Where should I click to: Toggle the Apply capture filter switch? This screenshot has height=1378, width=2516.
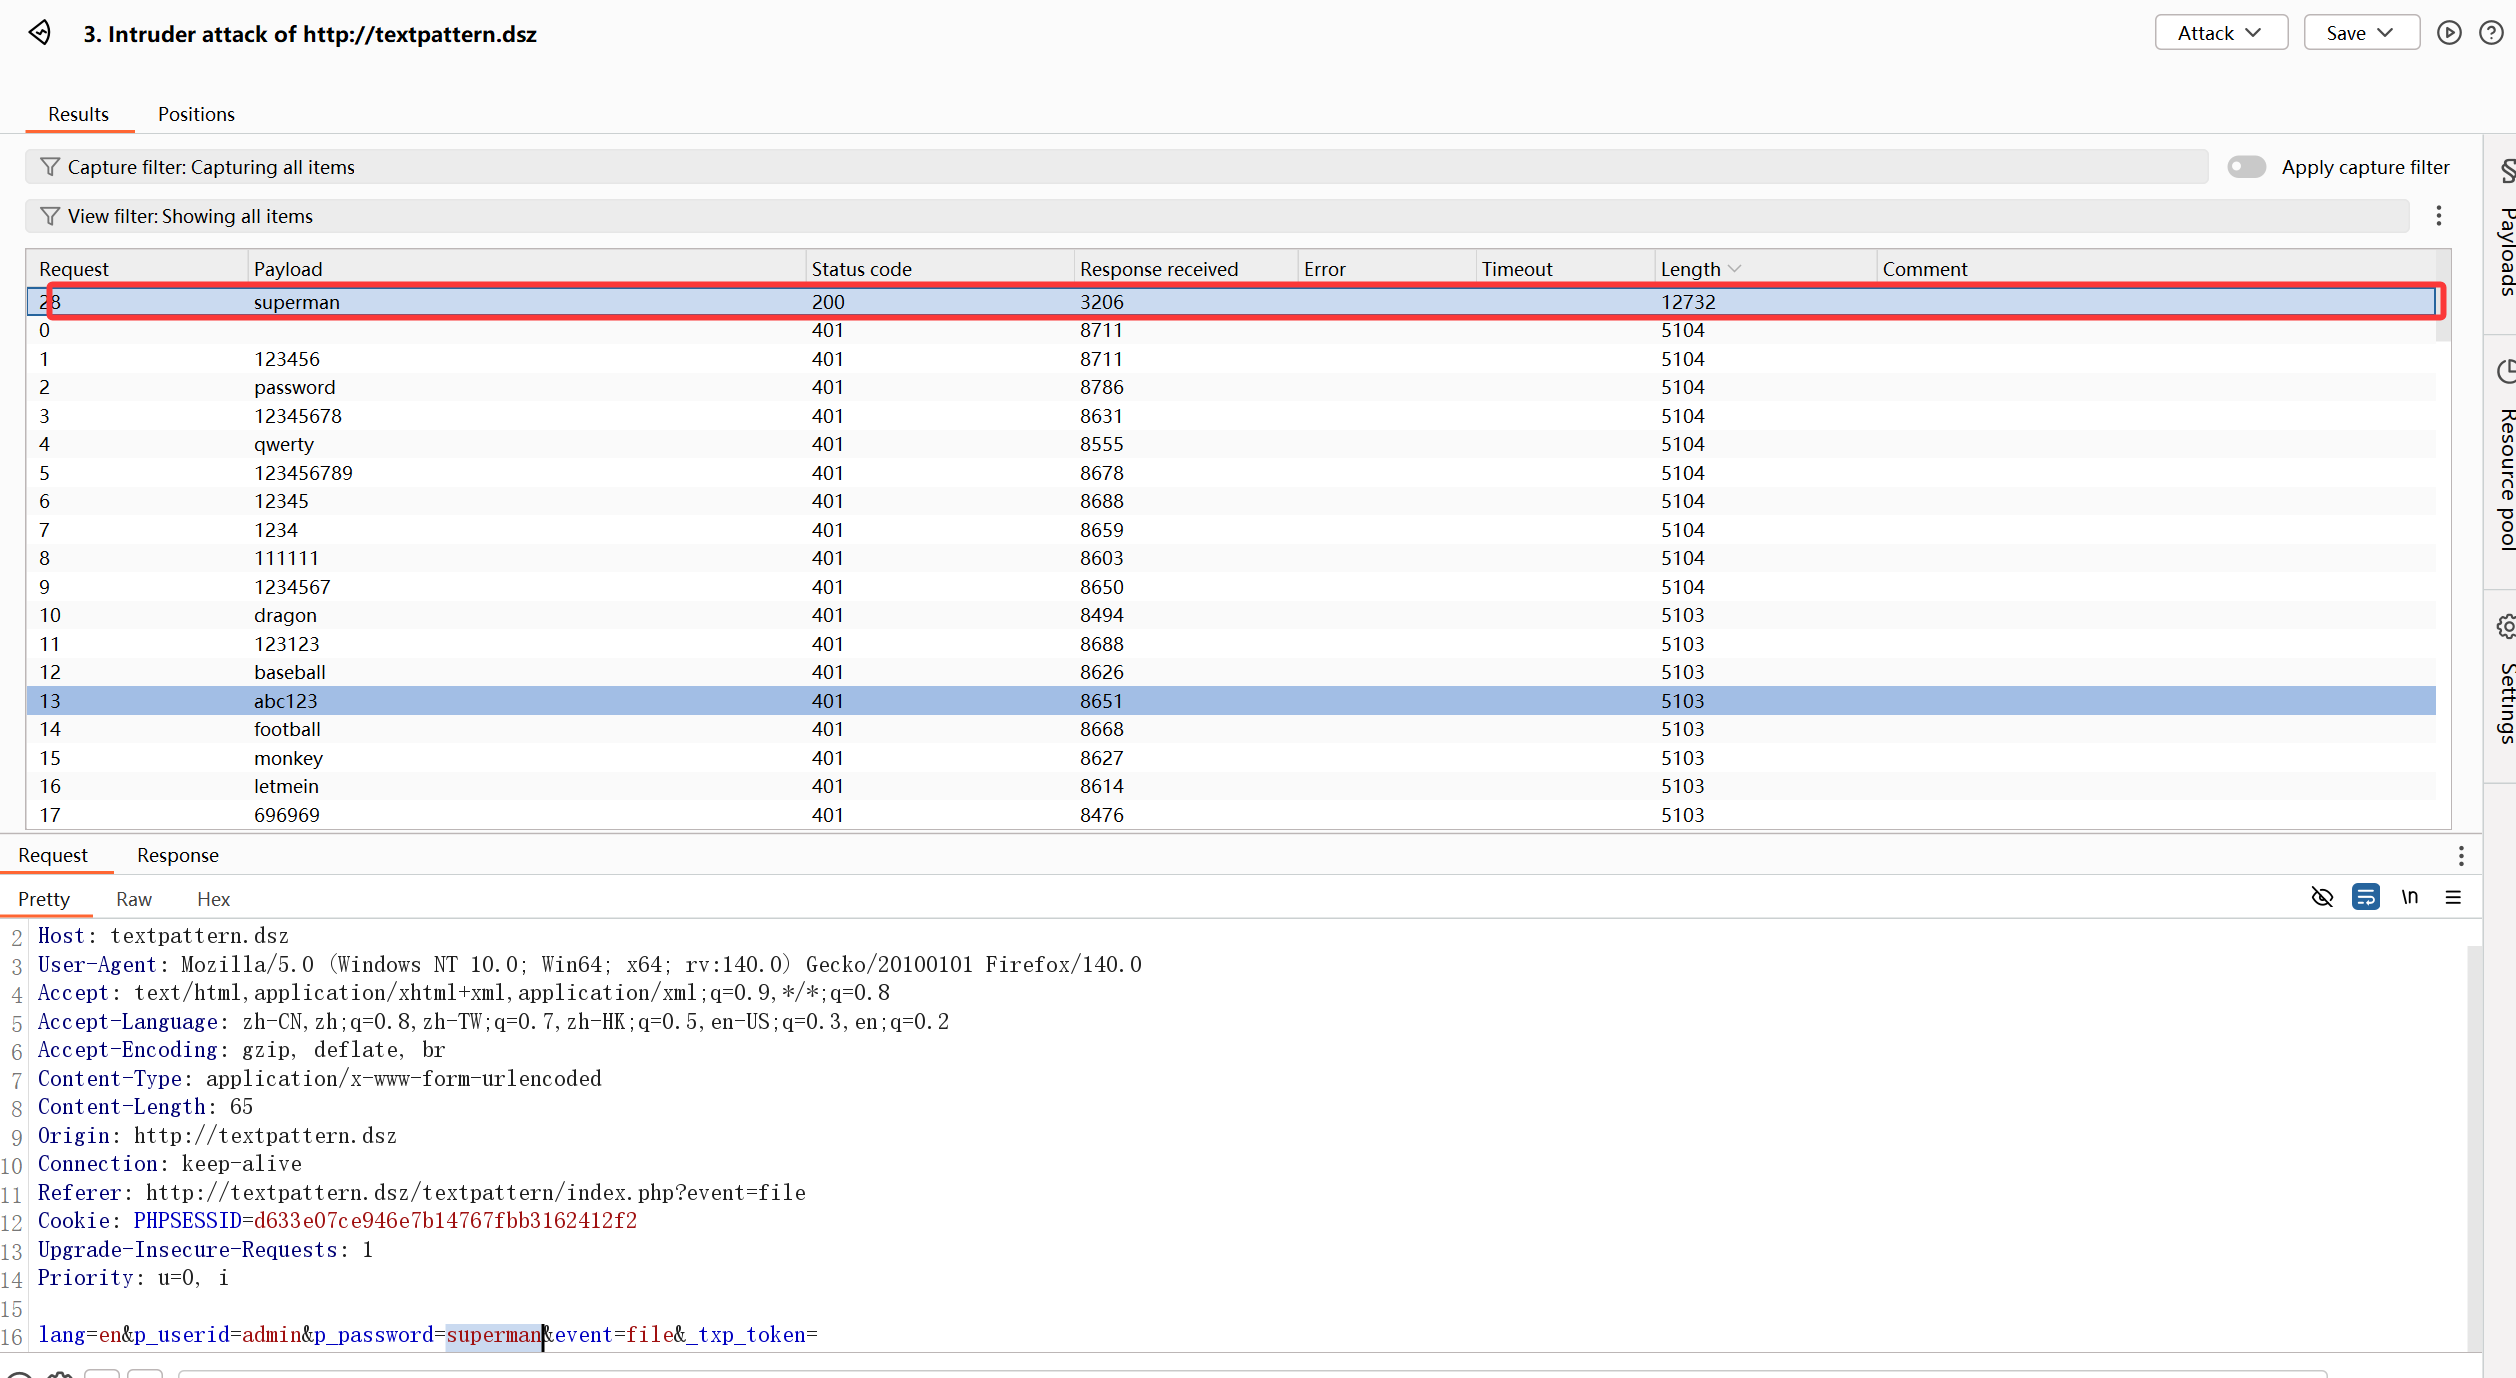[x=2246, y=167]
